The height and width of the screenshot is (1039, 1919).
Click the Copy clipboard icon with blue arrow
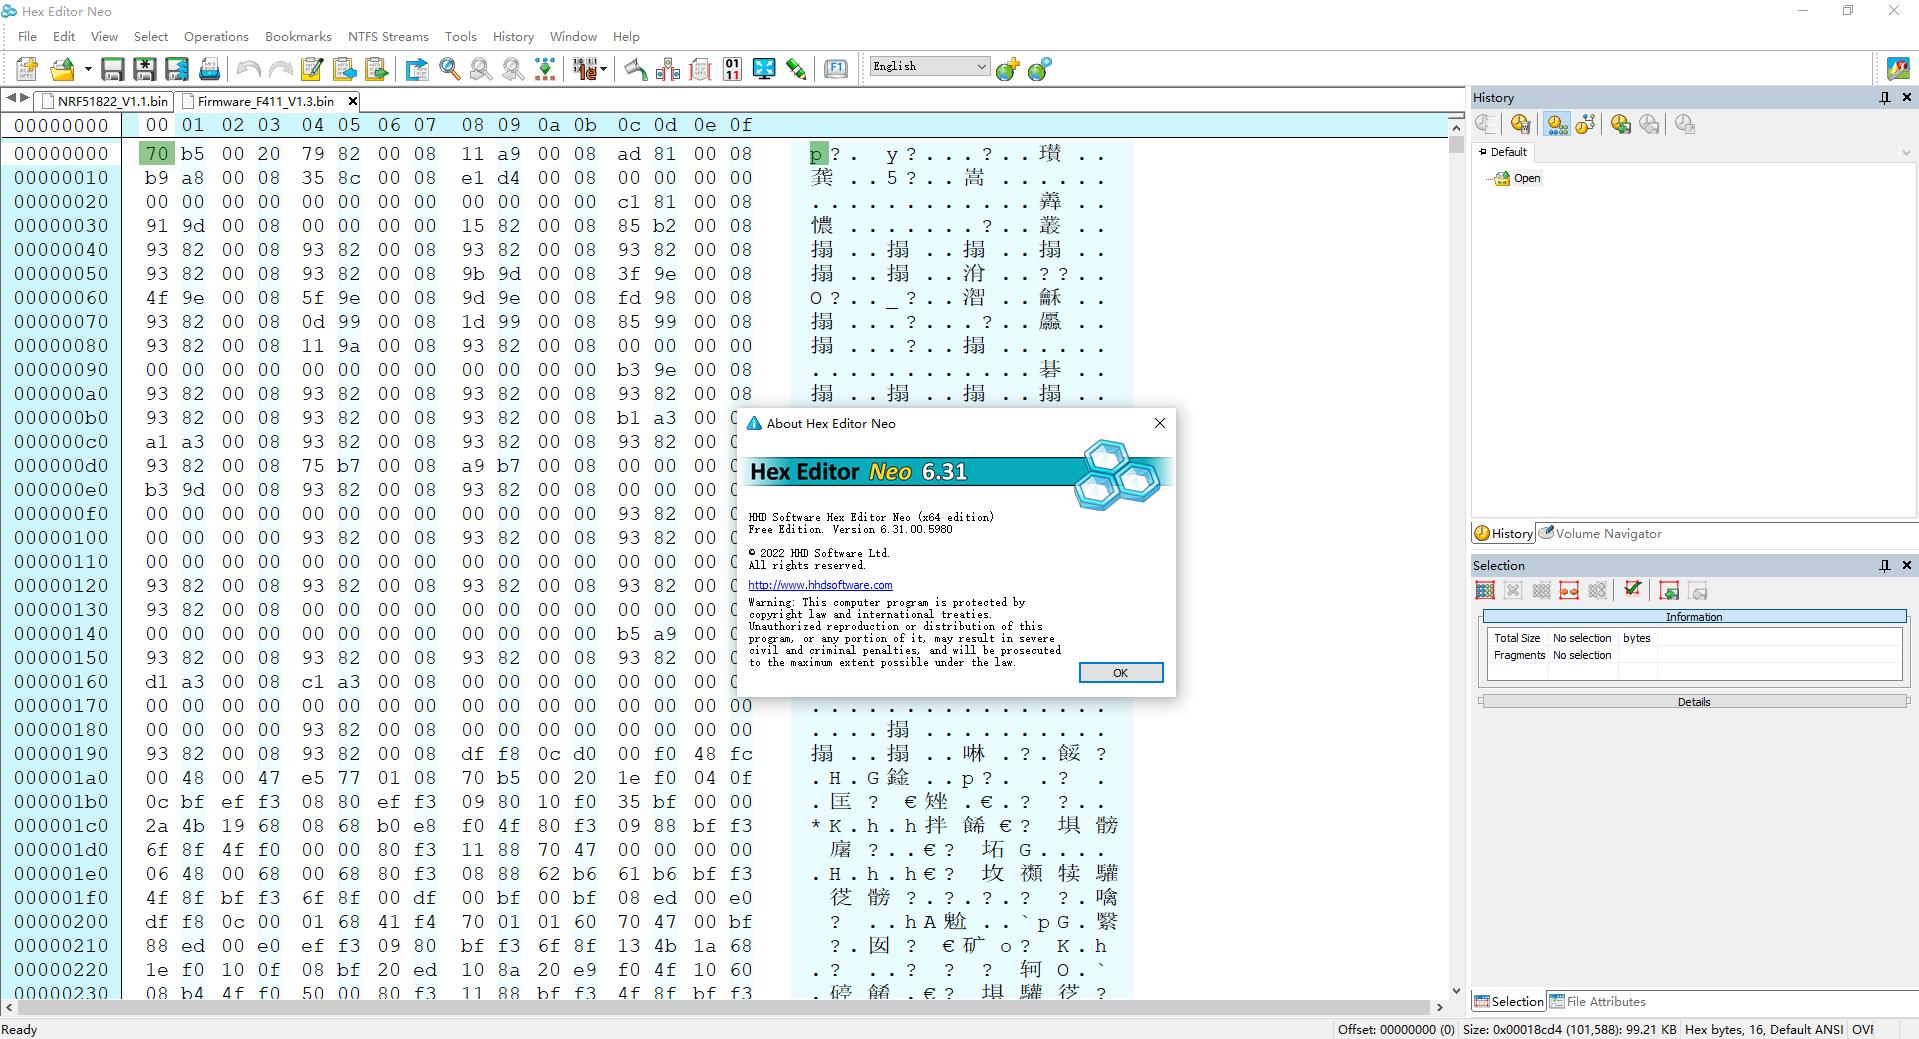pos(344,69)
